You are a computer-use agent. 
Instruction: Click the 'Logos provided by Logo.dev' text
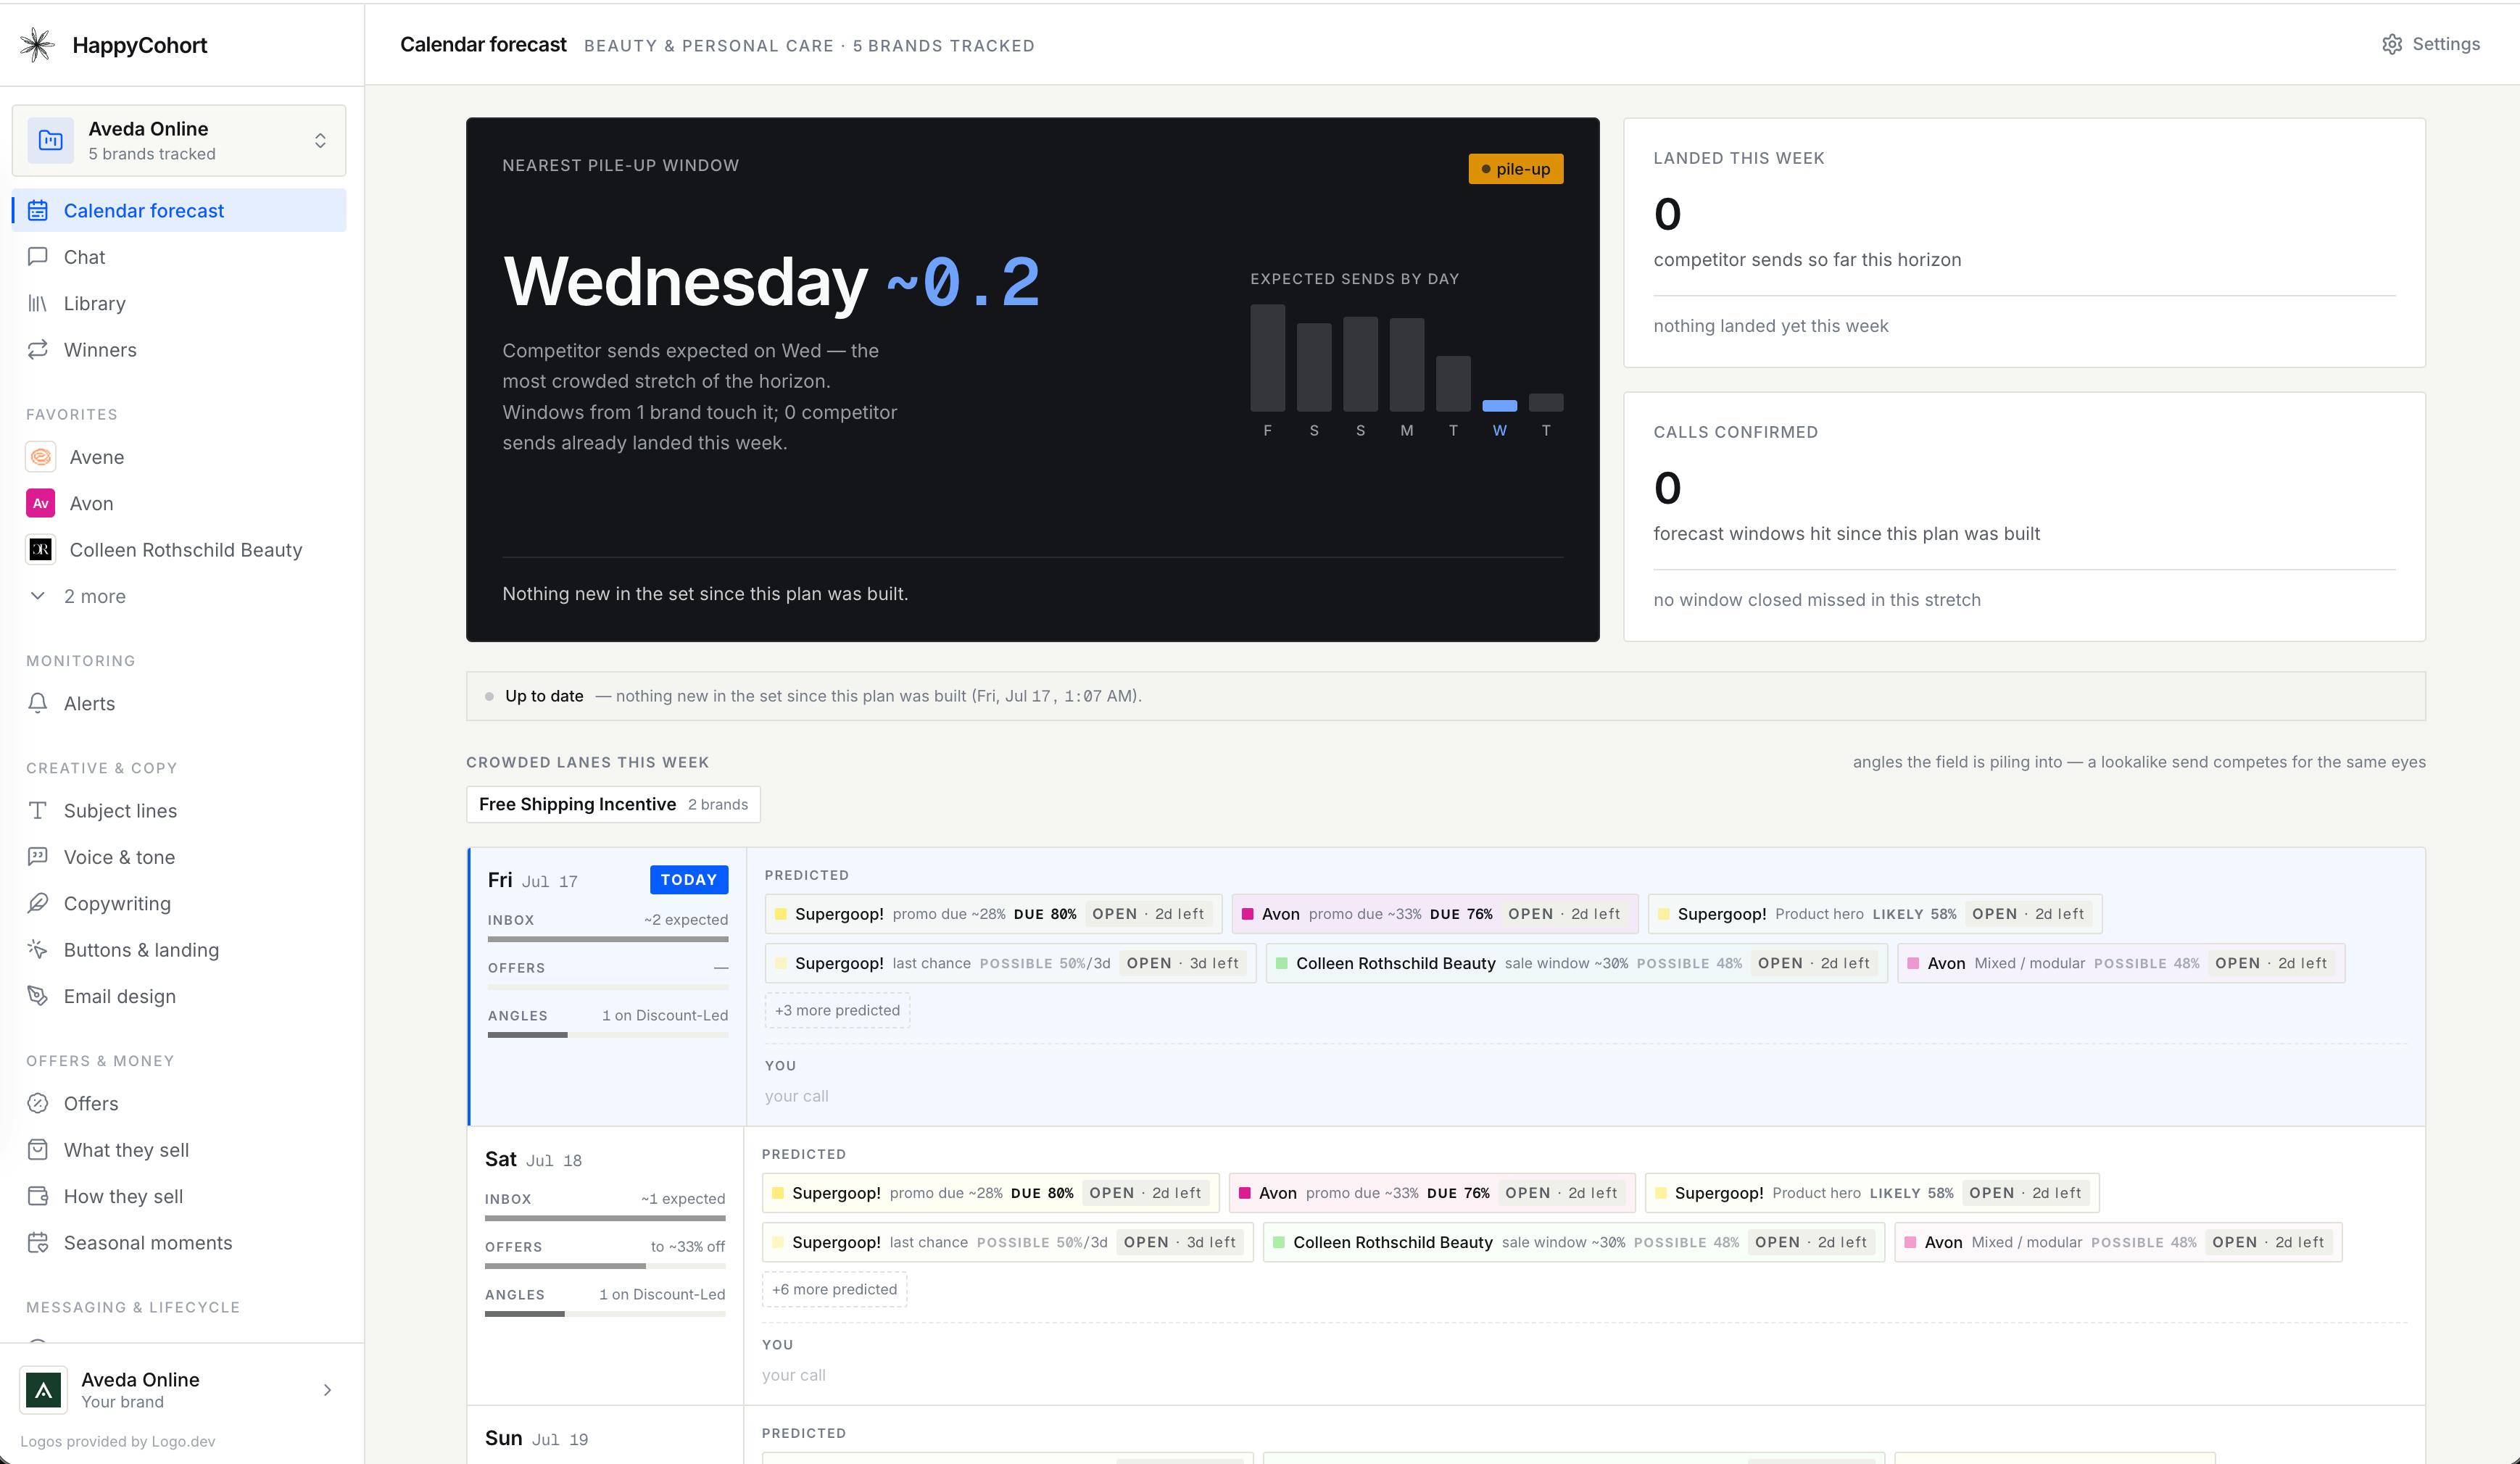point(118,1441)
